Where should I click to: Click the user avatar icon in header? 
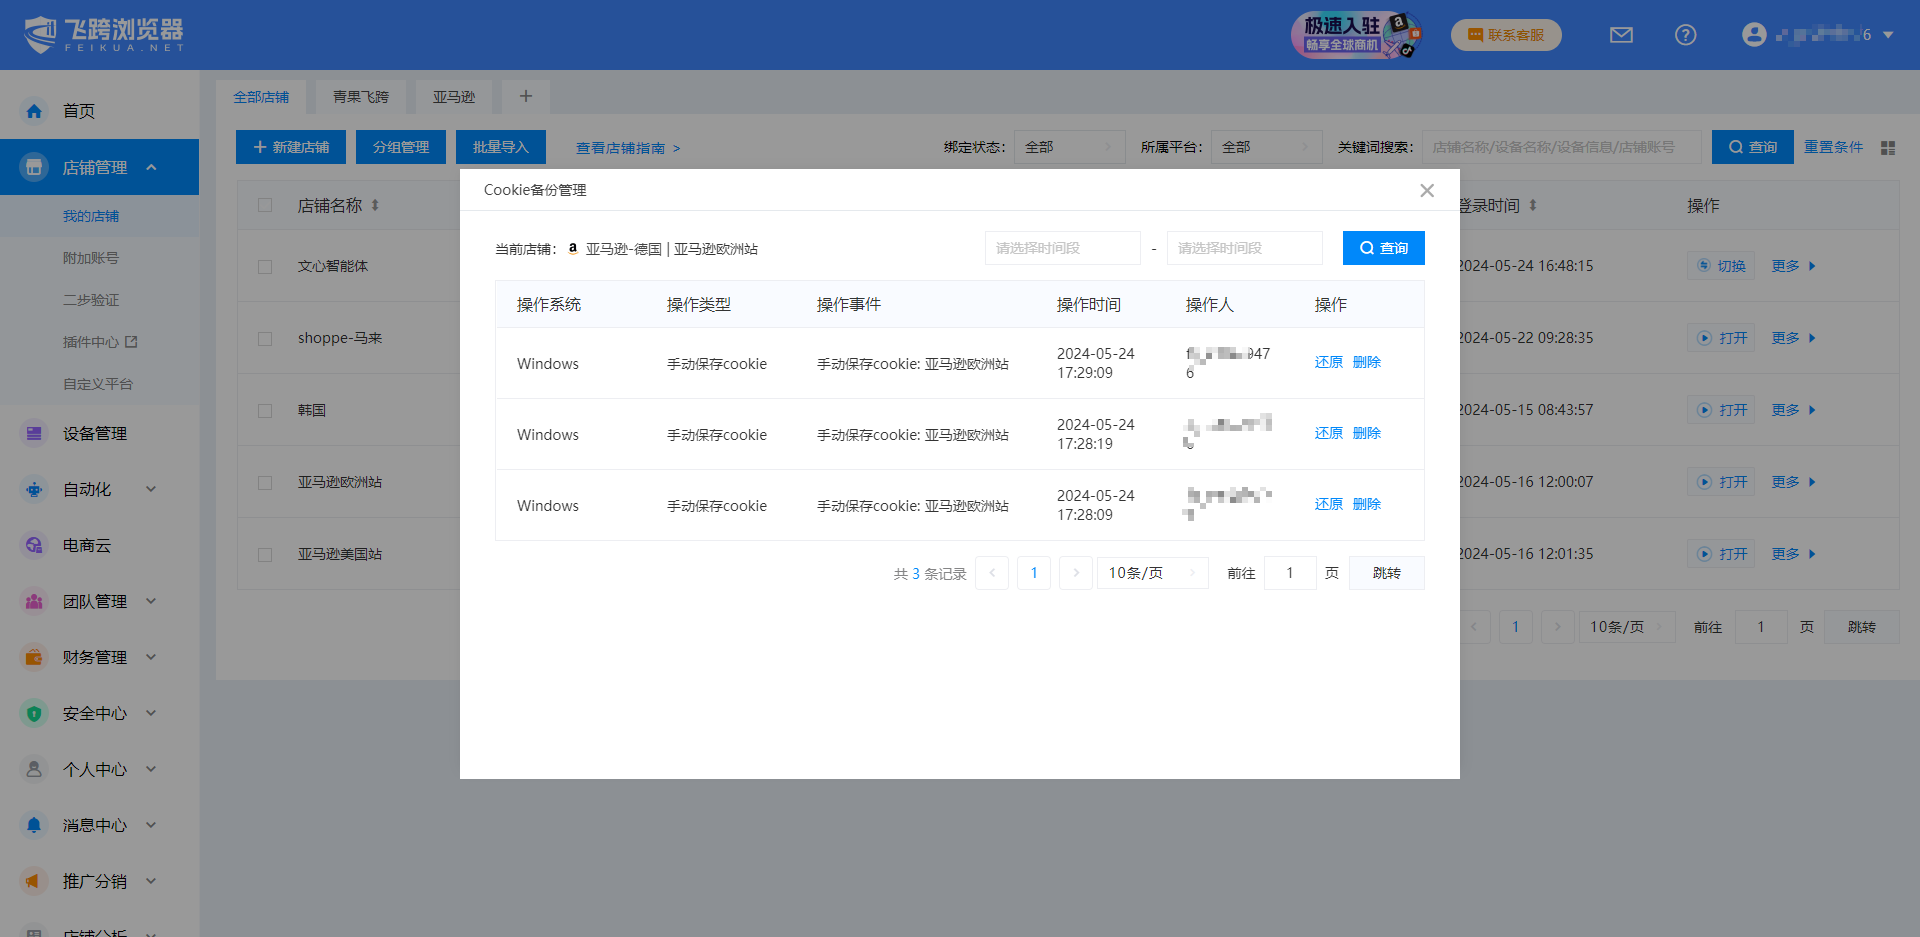click(x=1753, y=35)
